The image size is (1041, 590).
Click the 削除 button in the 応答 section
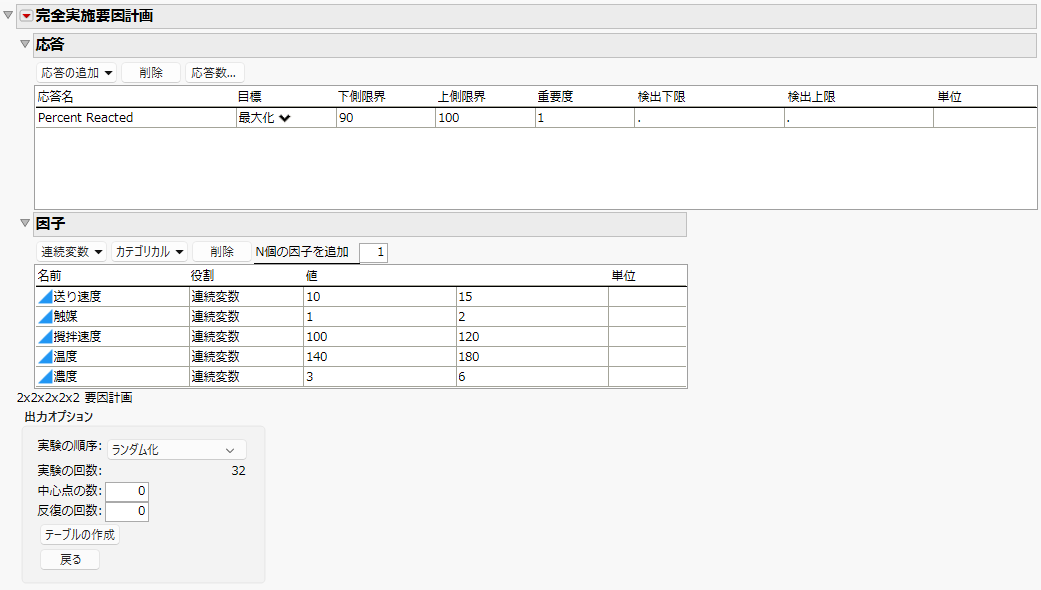point(151,72)
